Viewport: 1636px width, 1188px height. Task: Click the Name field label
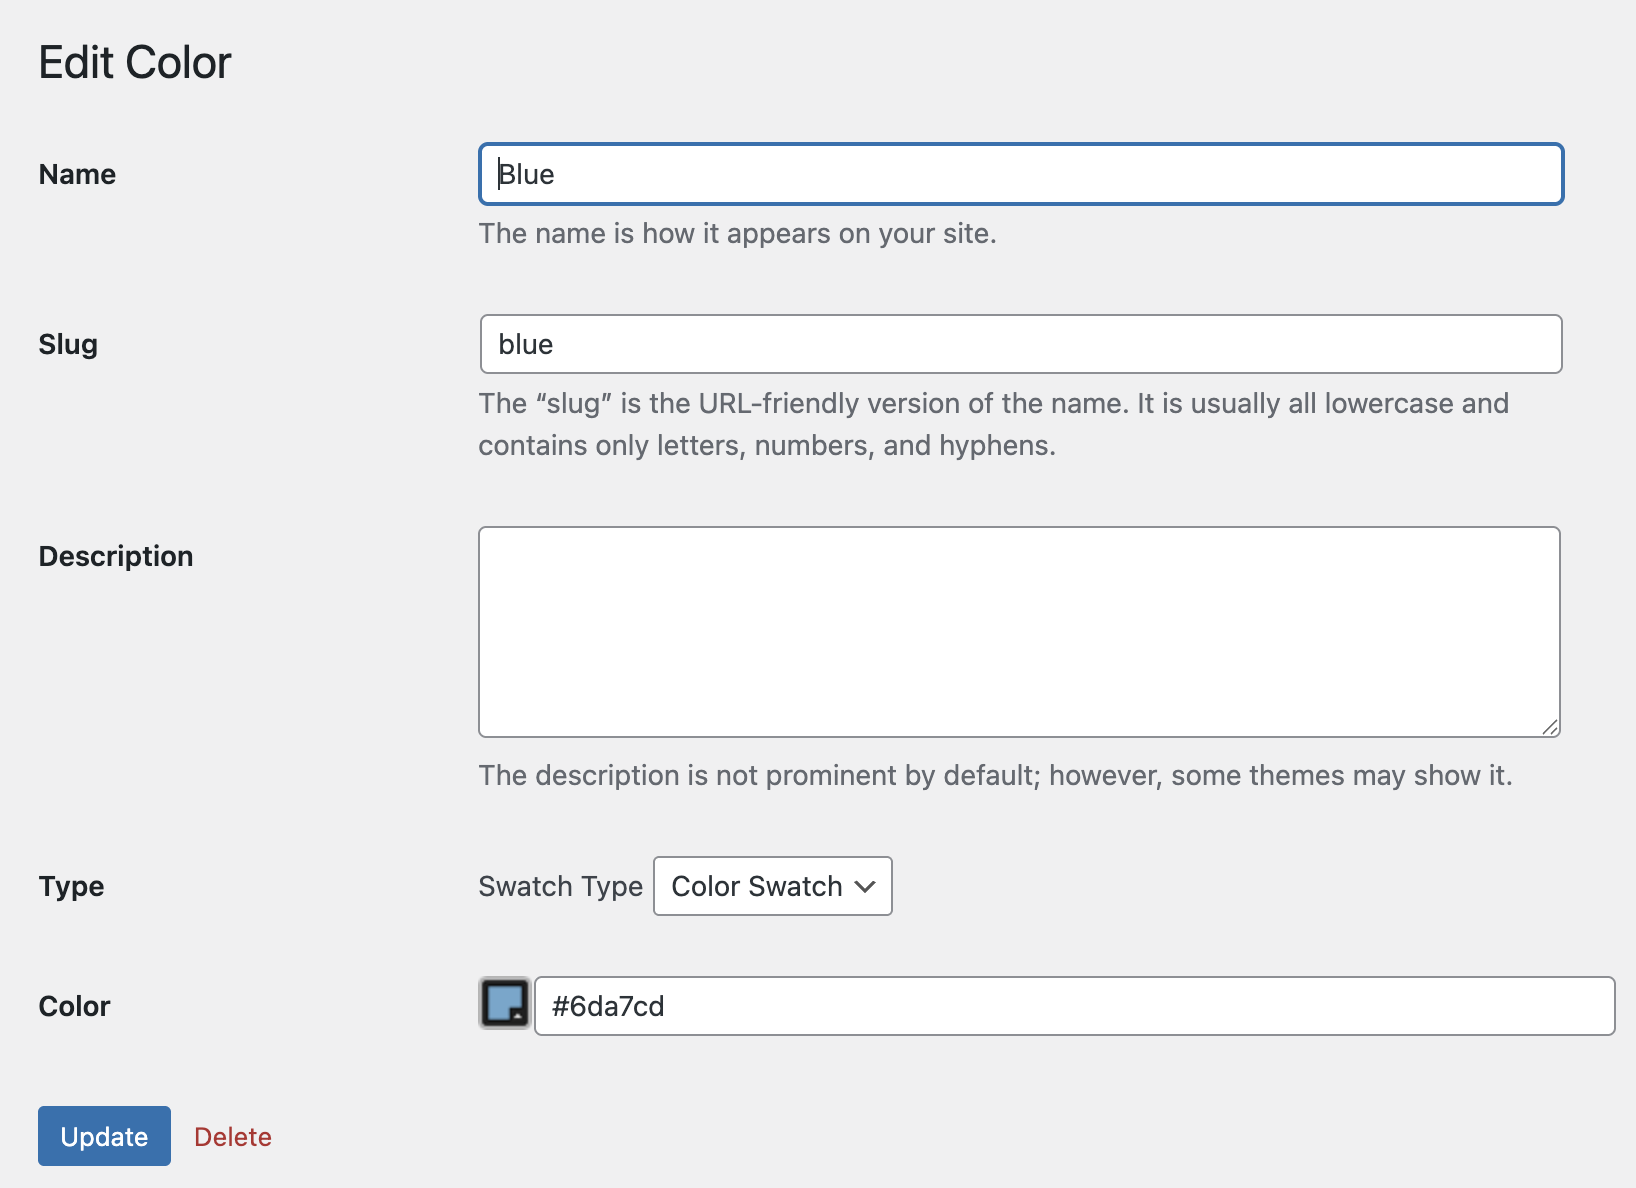(77, 174)
